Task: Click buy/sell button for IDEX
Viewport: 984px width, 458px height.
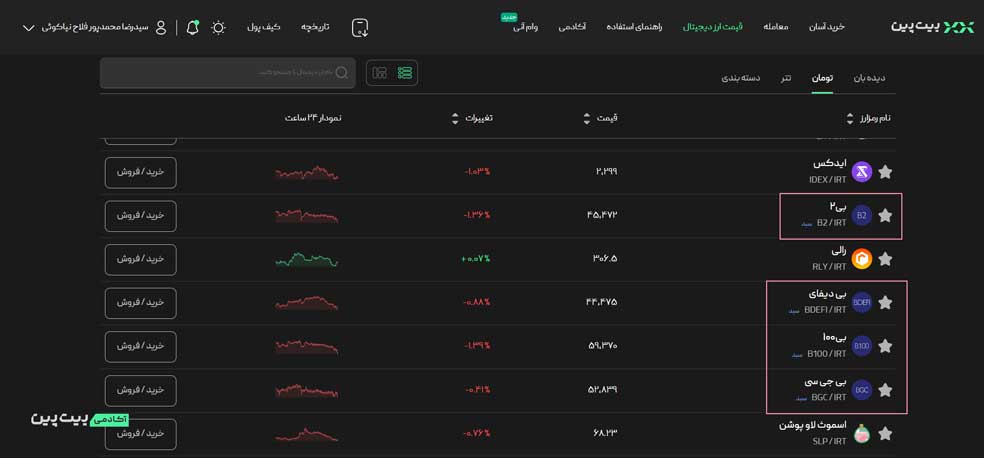Action: pos(141,172)
